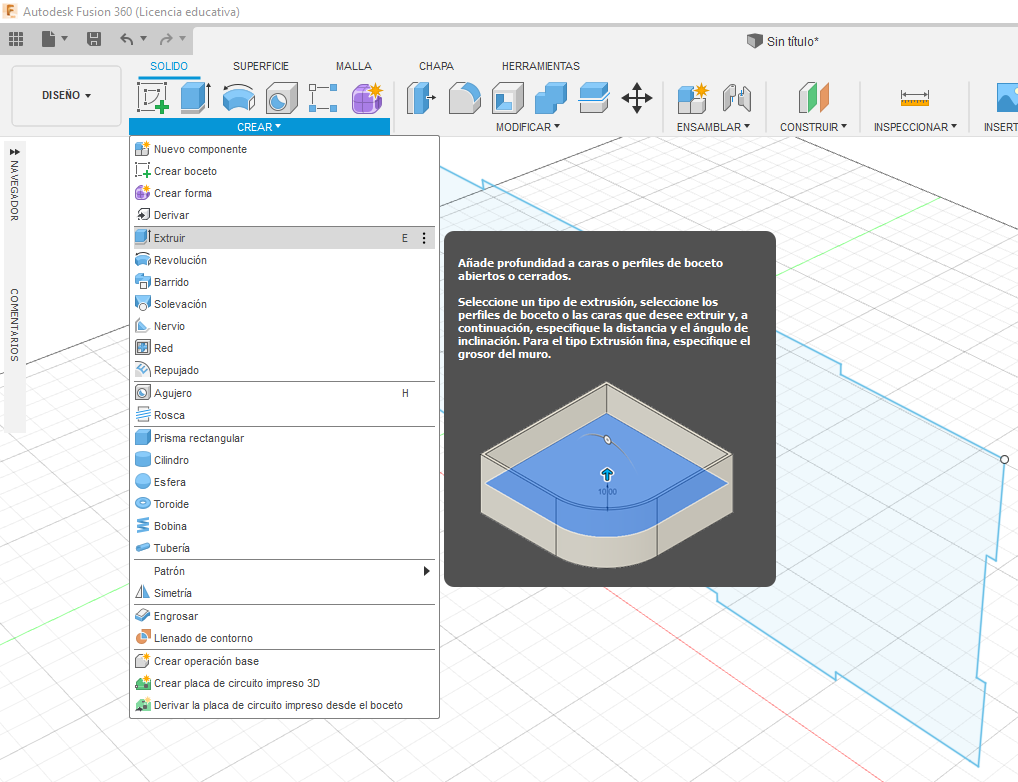Click the Insert image icon

point(1007,97)
